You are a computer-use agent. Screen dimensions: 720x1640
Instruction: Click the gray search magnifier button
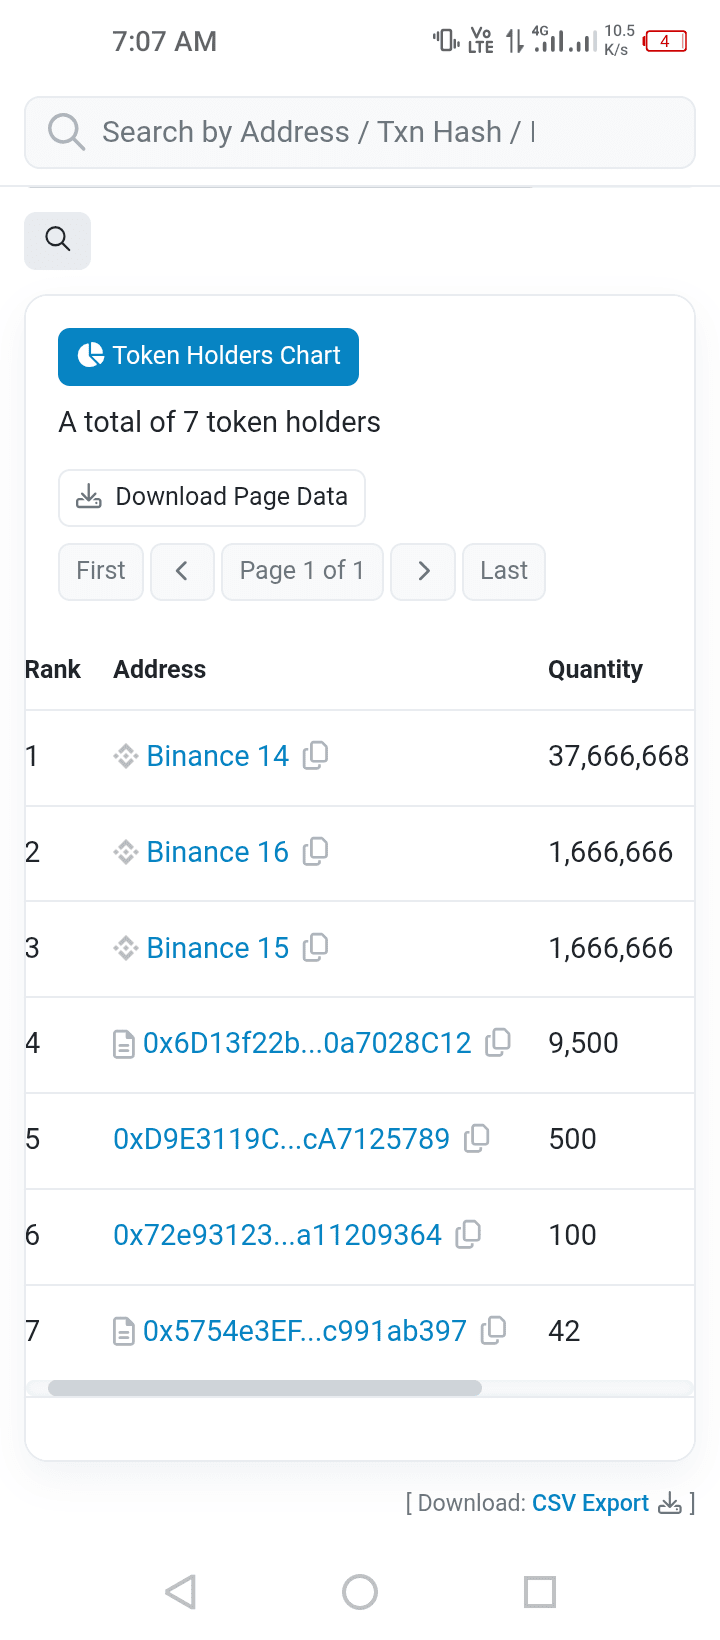click(58, 240)
